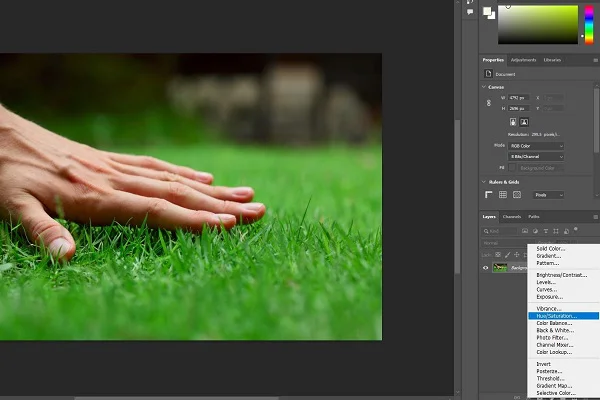This screenshot has width=600, height=400.
Task: Open the Layers panel menu icon
Action: point(595,217)
